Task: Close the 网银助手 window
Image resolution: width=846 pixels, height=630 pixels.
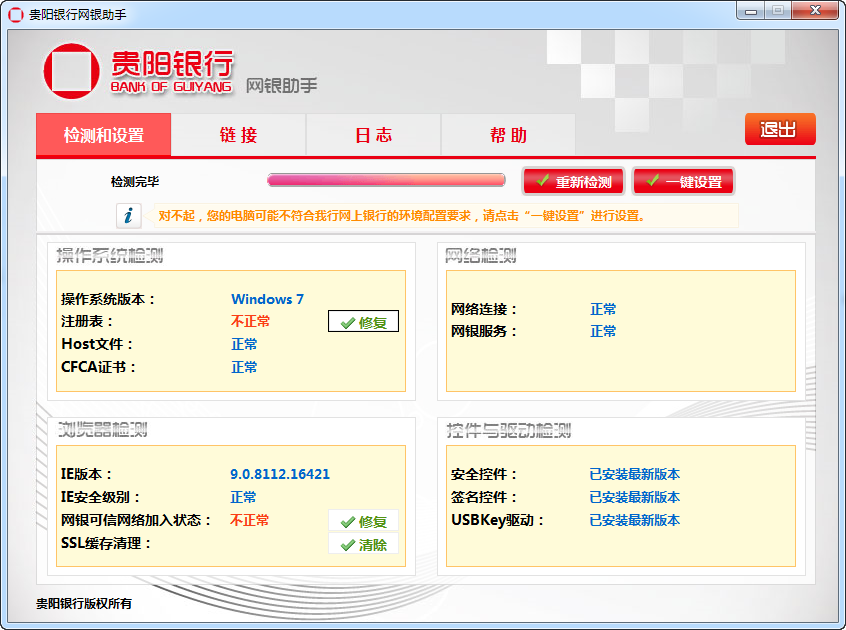Action: 815,11
